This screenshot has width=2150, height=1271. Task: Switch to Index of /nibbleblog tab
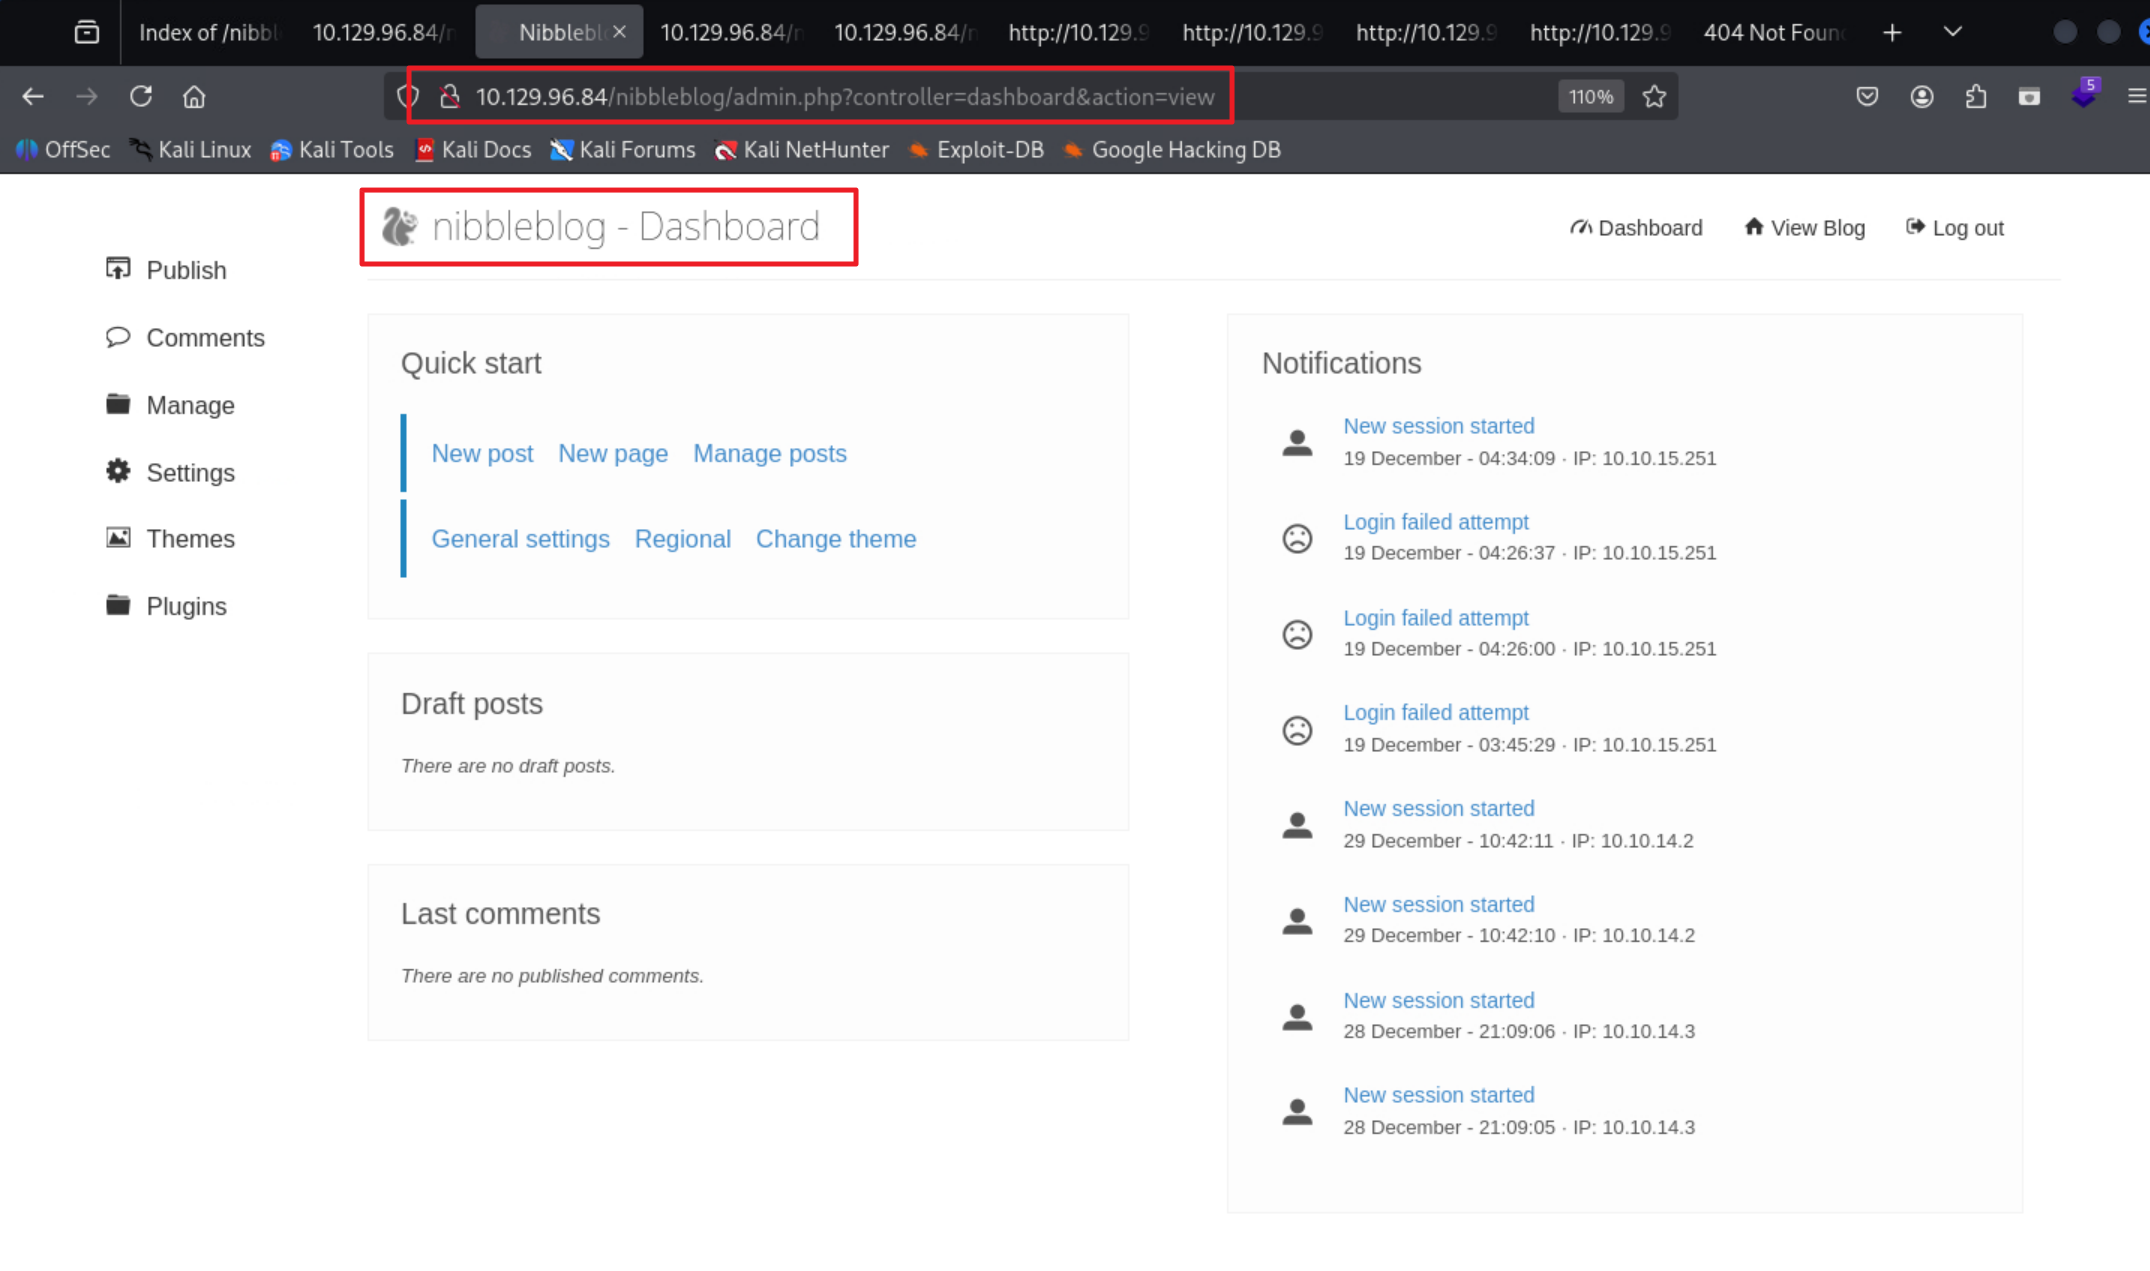(207, 32)
